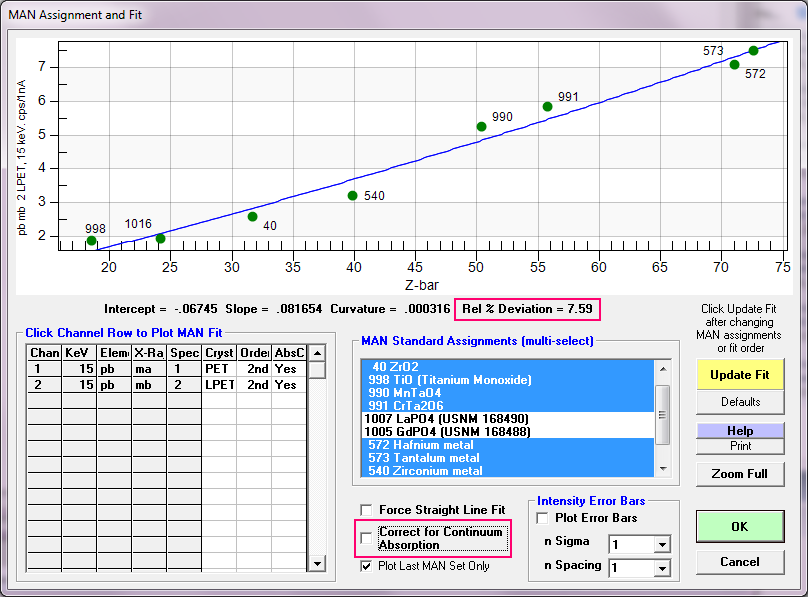Click the yellow Update Fit button
Image resolution: width=808 pixels, height=597 pixels.
740,375
